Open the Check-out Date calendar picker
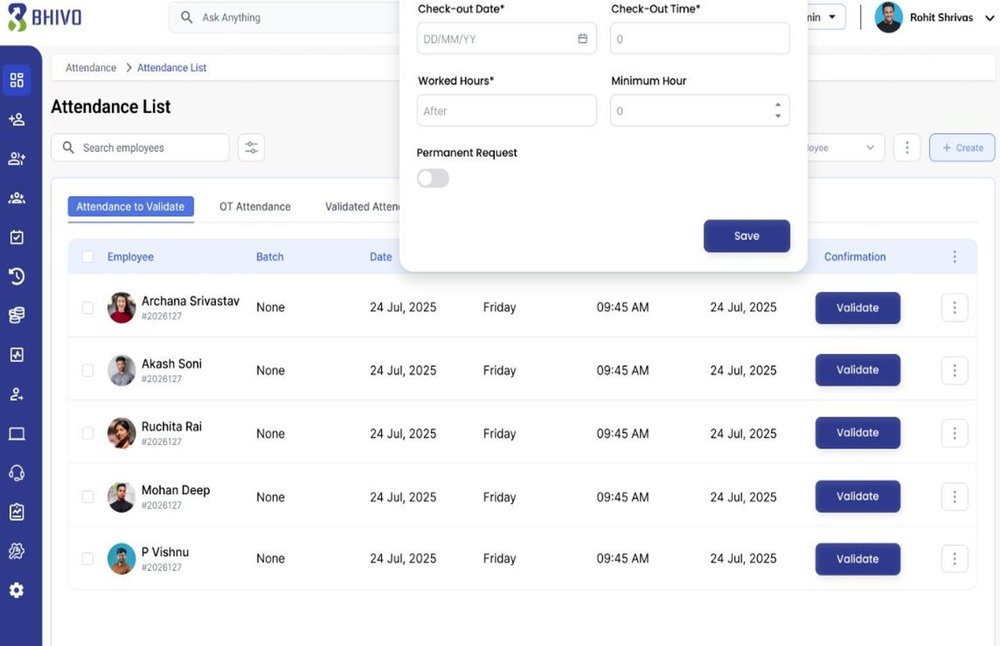 [x=583, y=37]
